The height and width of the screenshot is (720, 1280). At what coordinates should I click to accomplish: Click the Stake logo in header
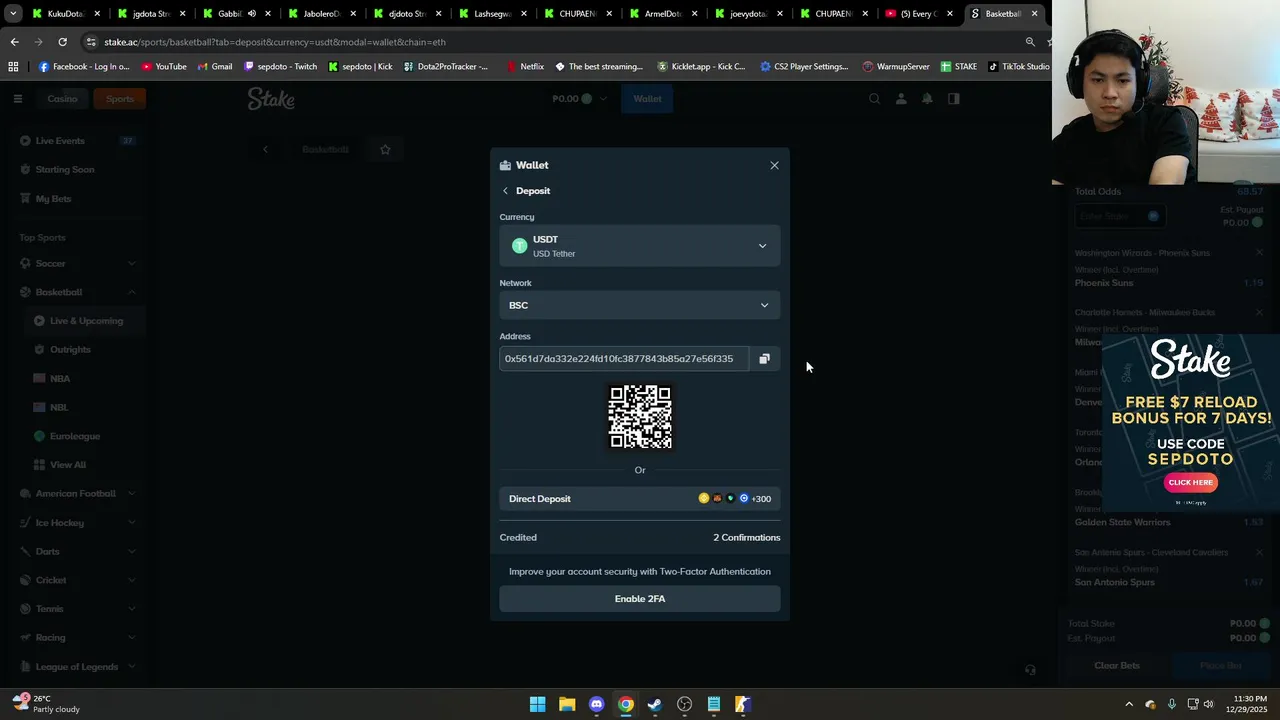(271, 99)
